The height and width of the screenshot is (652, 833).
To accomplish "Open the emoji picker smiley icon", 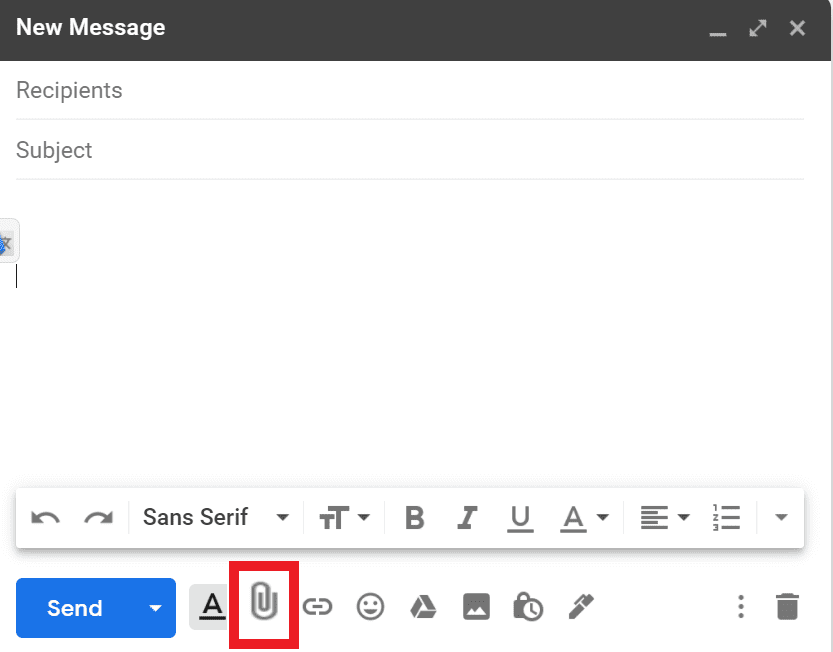I will tap(371, 607).
